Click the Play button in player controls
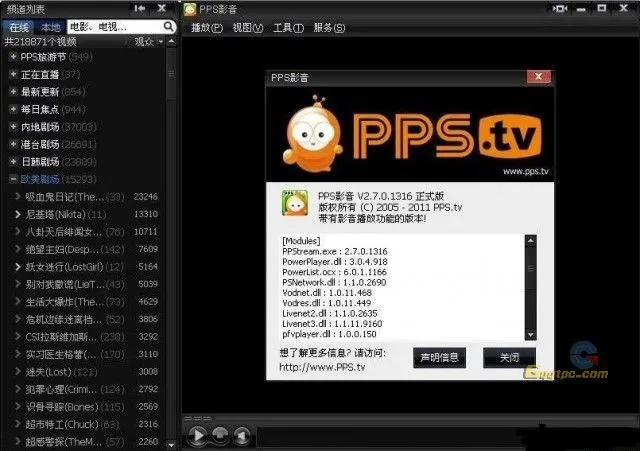The height and width of the screenshot is (451, 640). tap(198, 435)
